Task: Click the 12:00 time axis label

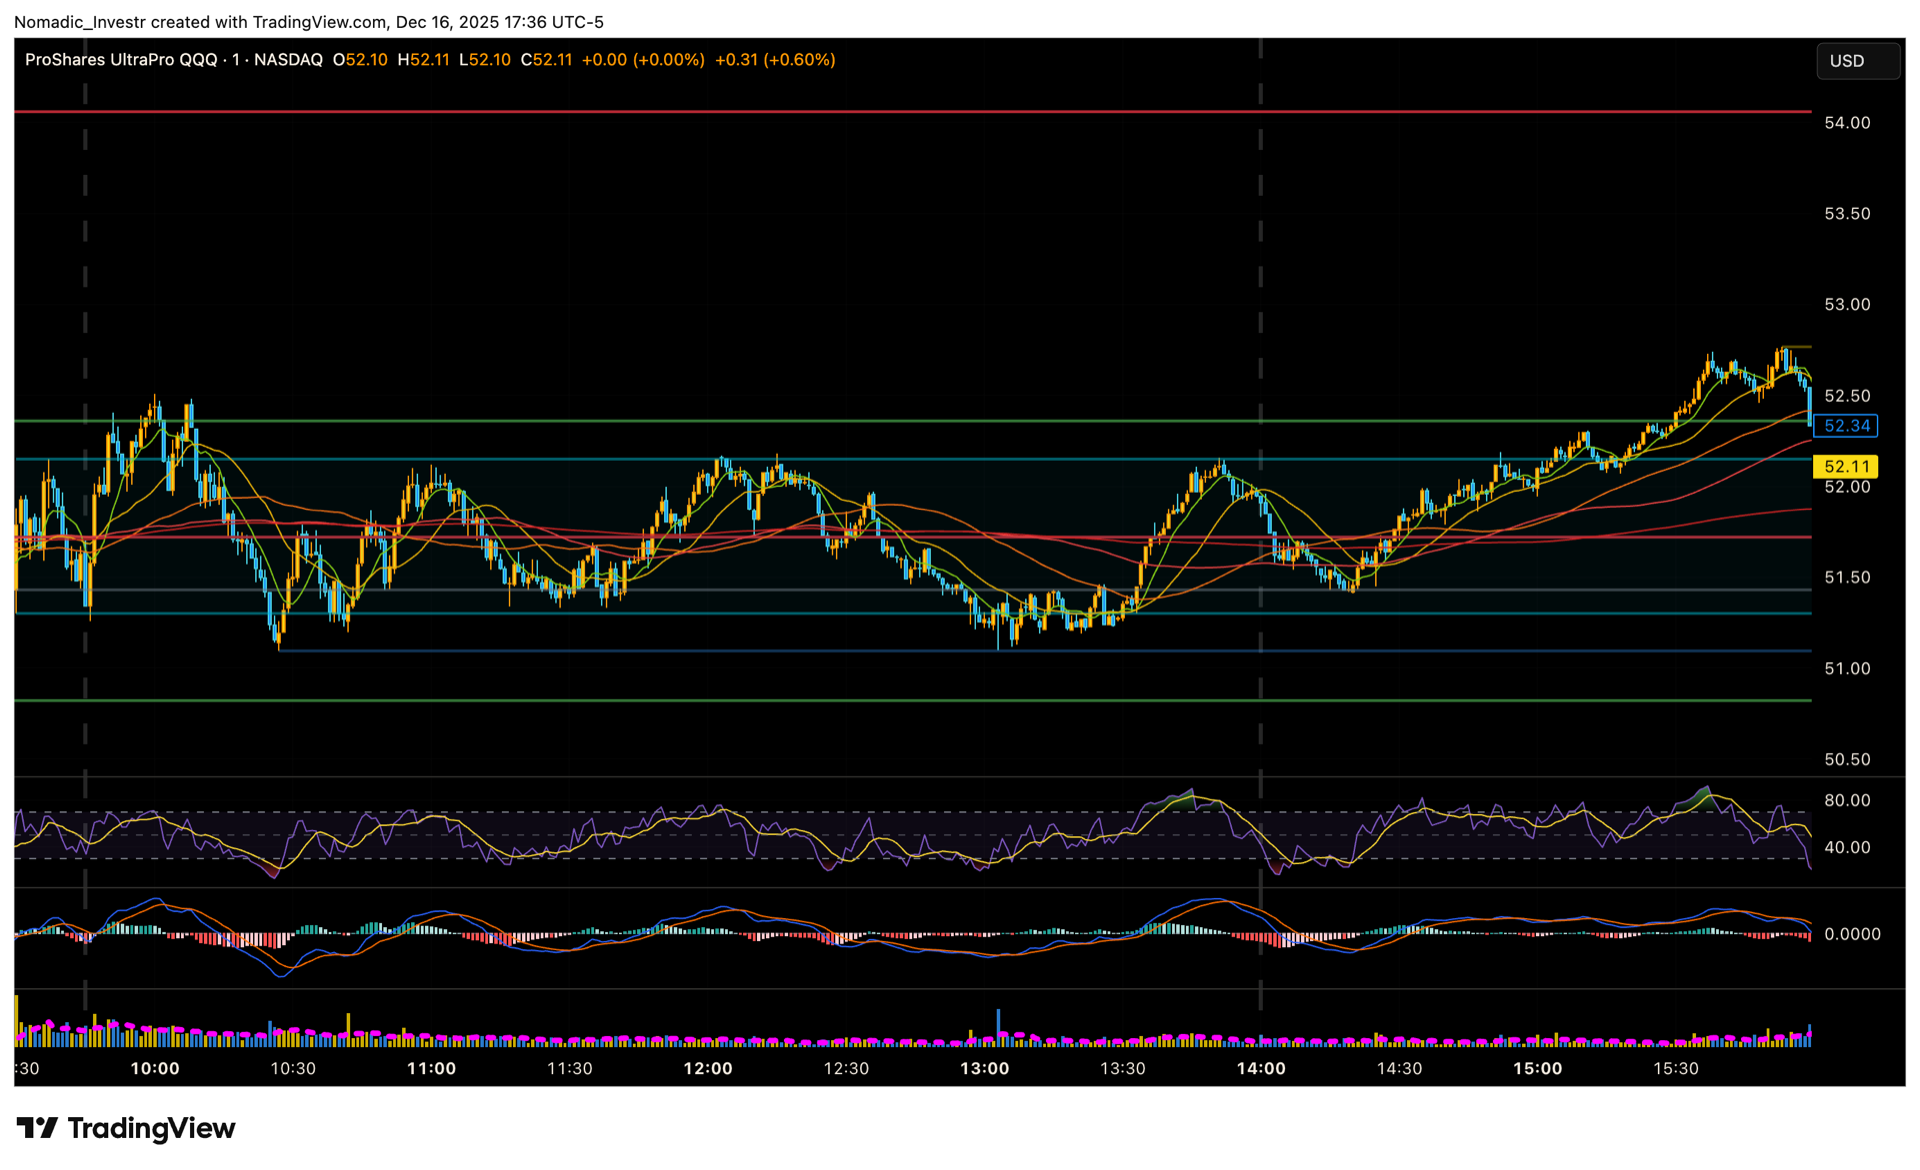Action: (x=708, y=1069)
